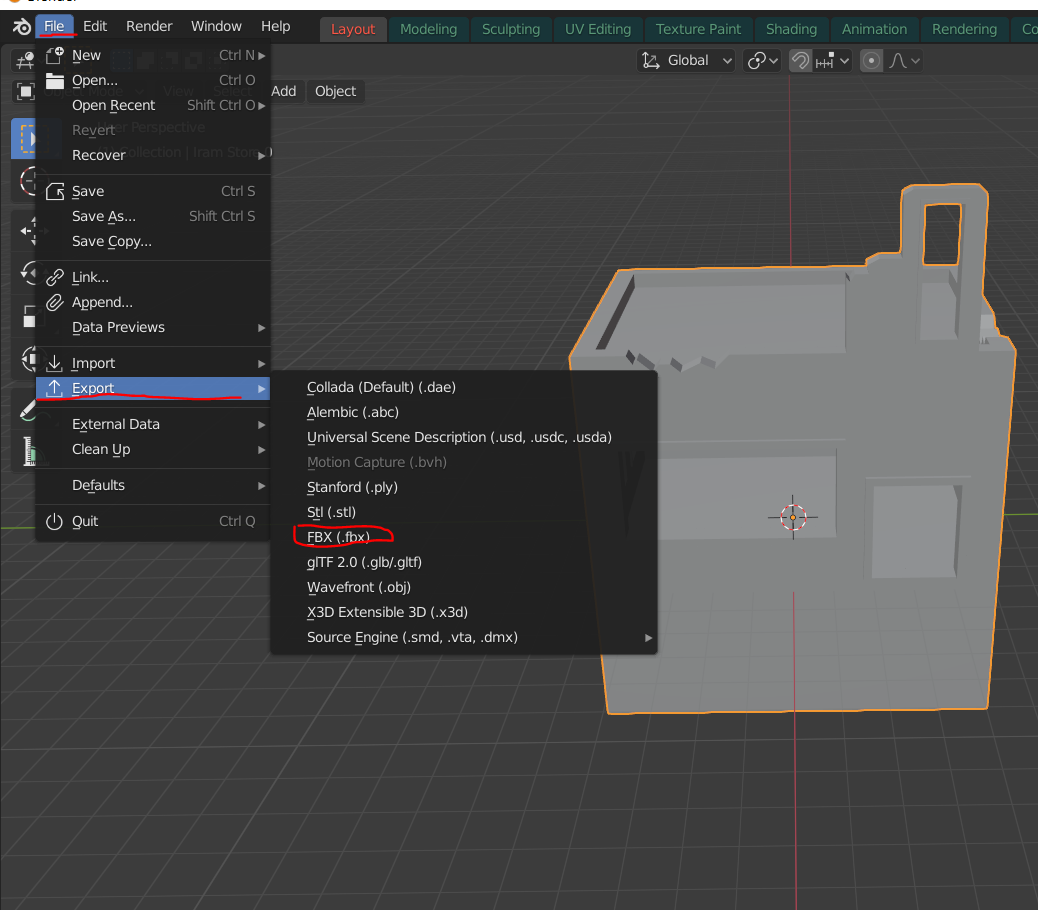The height and width of the screenshot is (910, 1038).
Task: Click the Append paperclip icon
Action: click(54, 302)
